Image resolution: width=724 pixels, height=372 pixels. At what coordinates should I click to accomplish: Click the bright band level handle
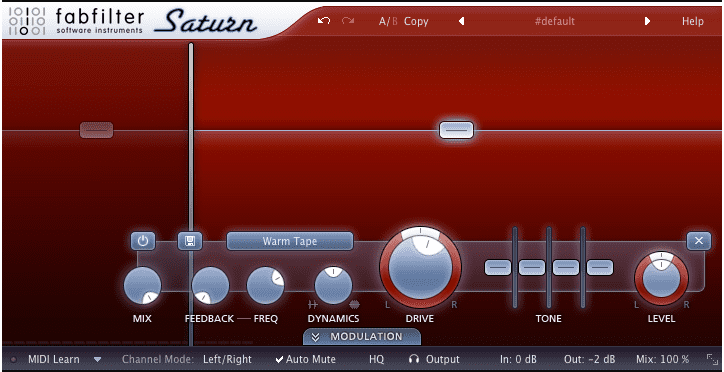pos(456,130)
